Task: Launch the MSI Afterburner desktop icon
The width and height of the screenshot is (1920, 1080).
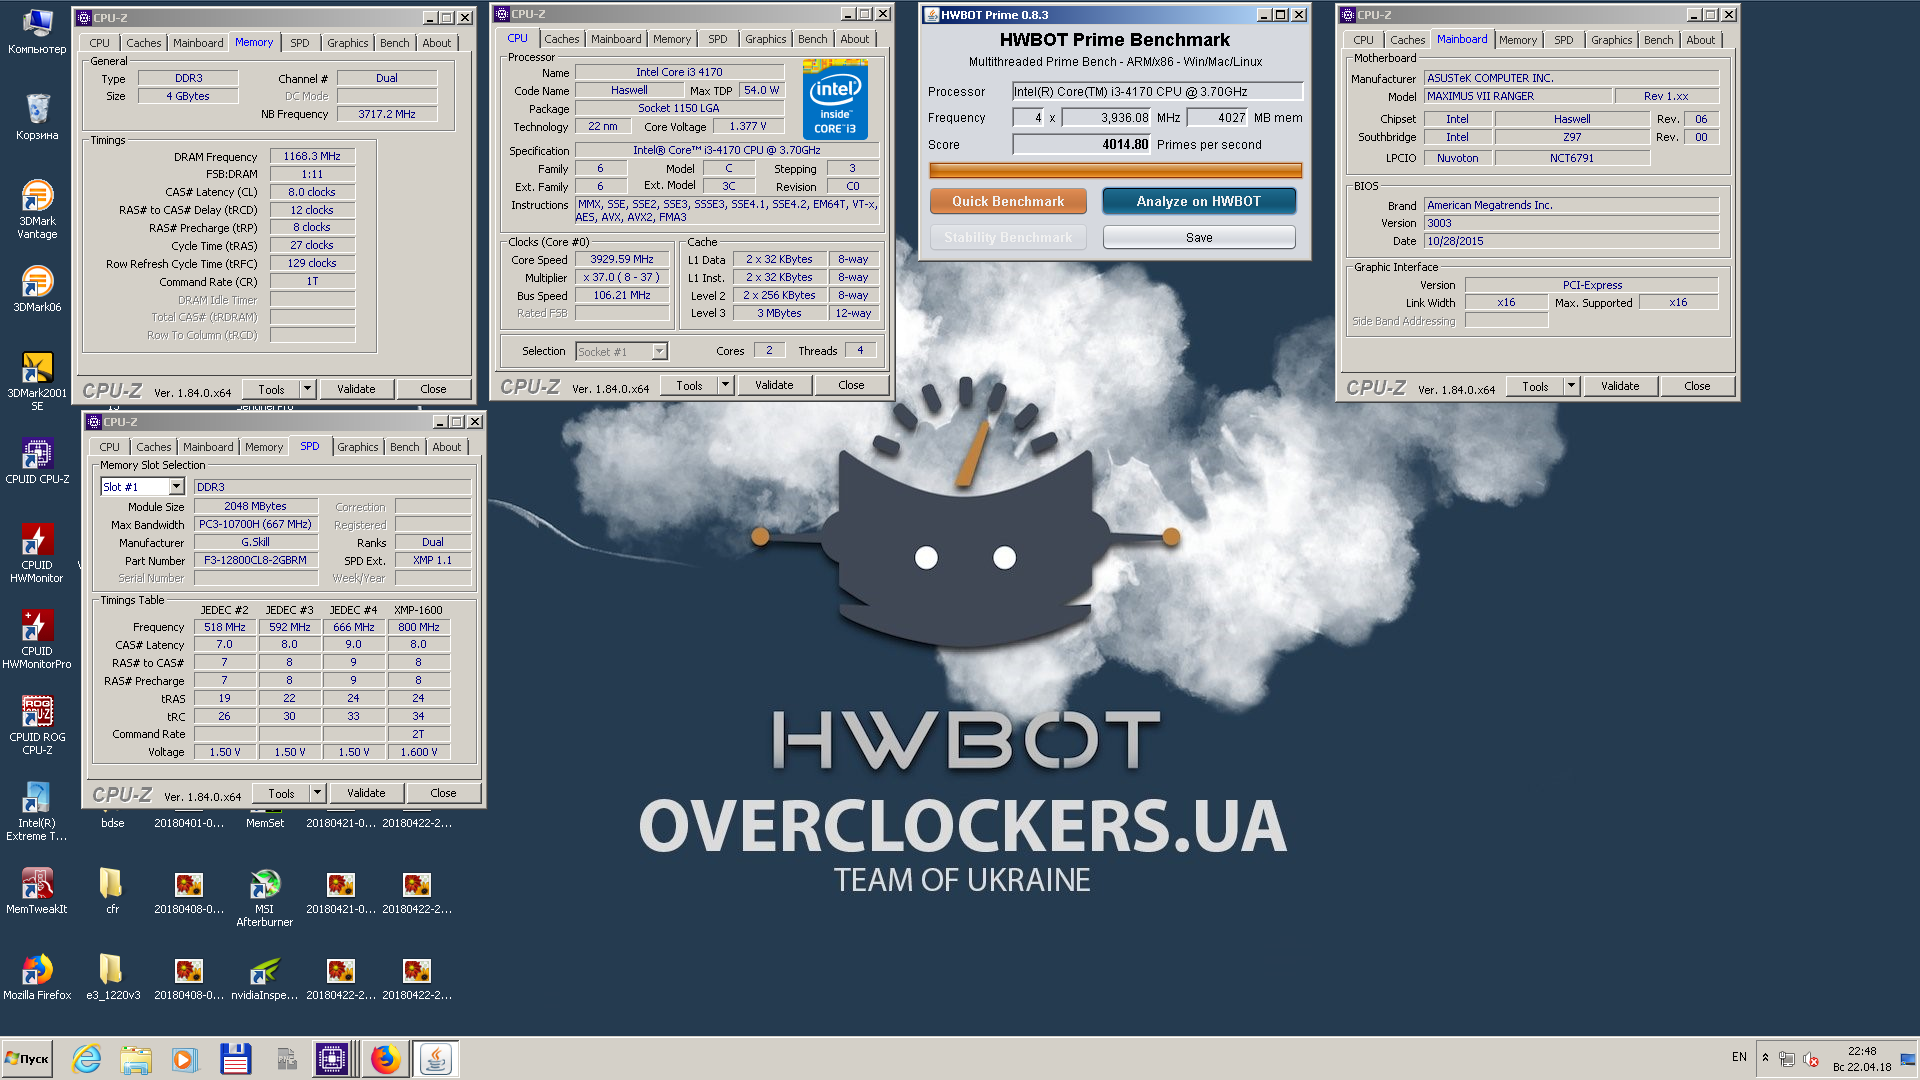Action: pyautogui.click(x=264, y=896)
